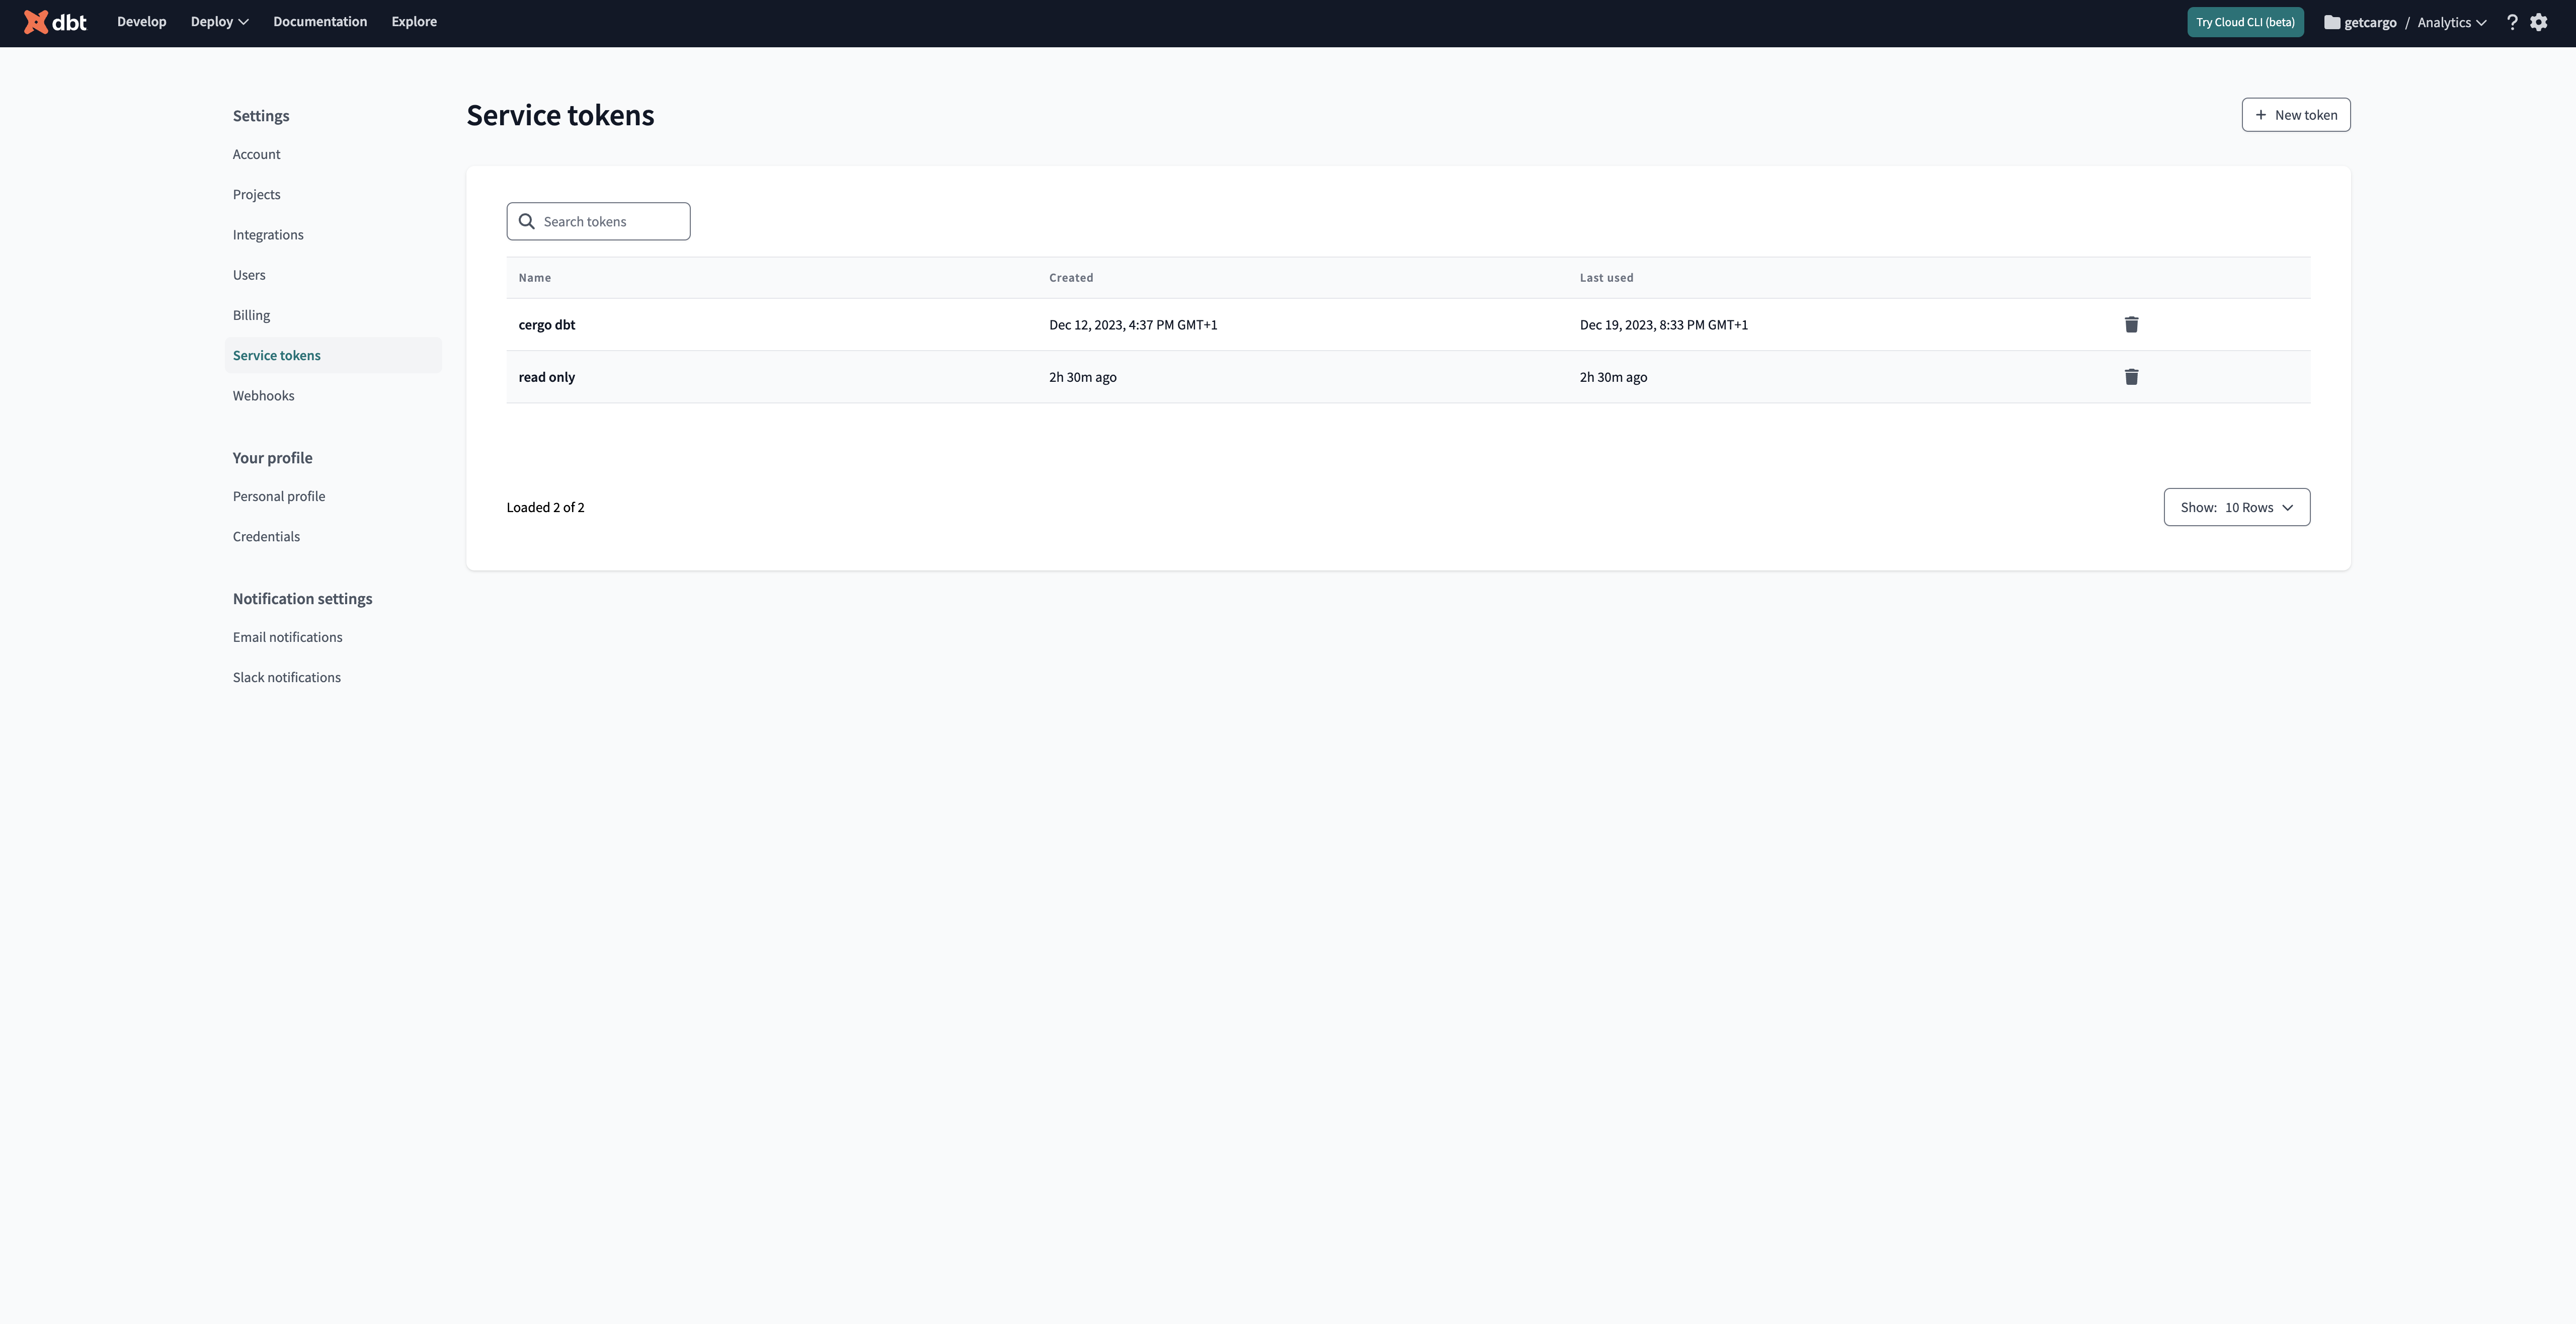
Task: Open the read only token
Action: [x=547, y=377]
